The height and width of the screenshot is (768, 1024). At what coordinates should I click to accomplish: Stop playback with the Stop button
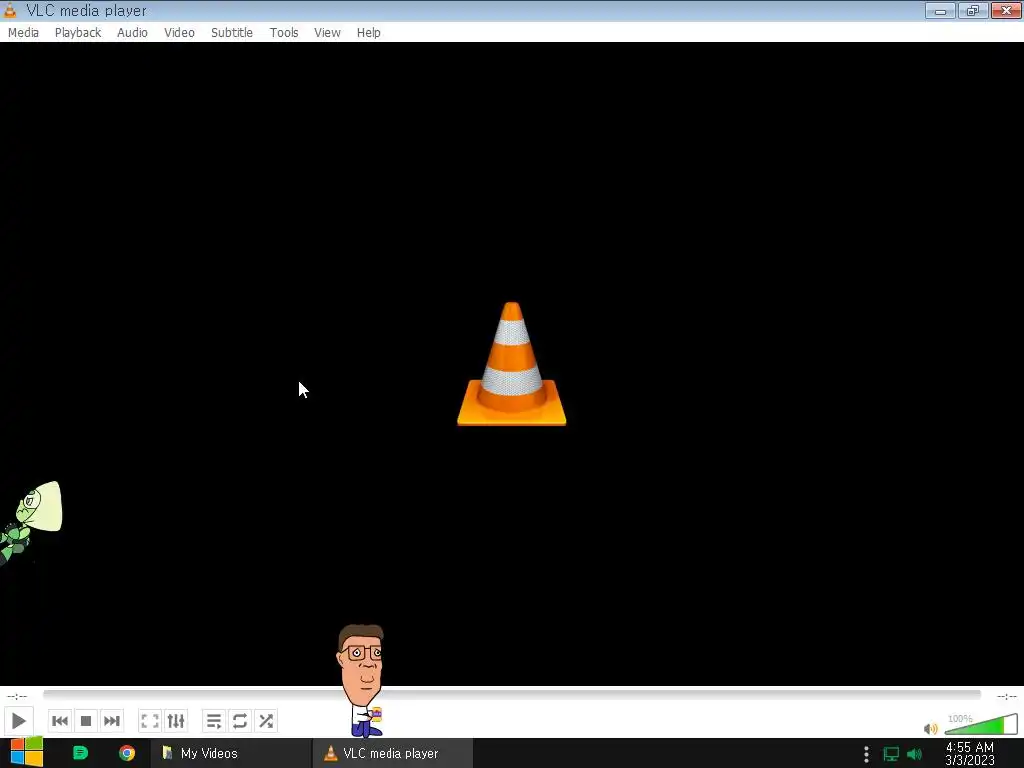click(x=86, y=721)
